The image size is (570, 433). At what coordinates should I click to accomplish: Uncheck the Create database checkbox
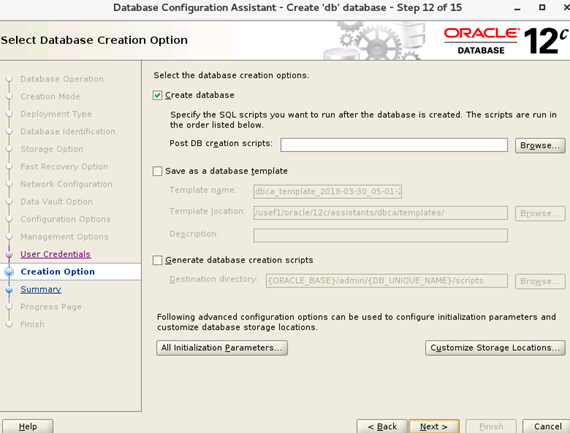pos(157,95)
